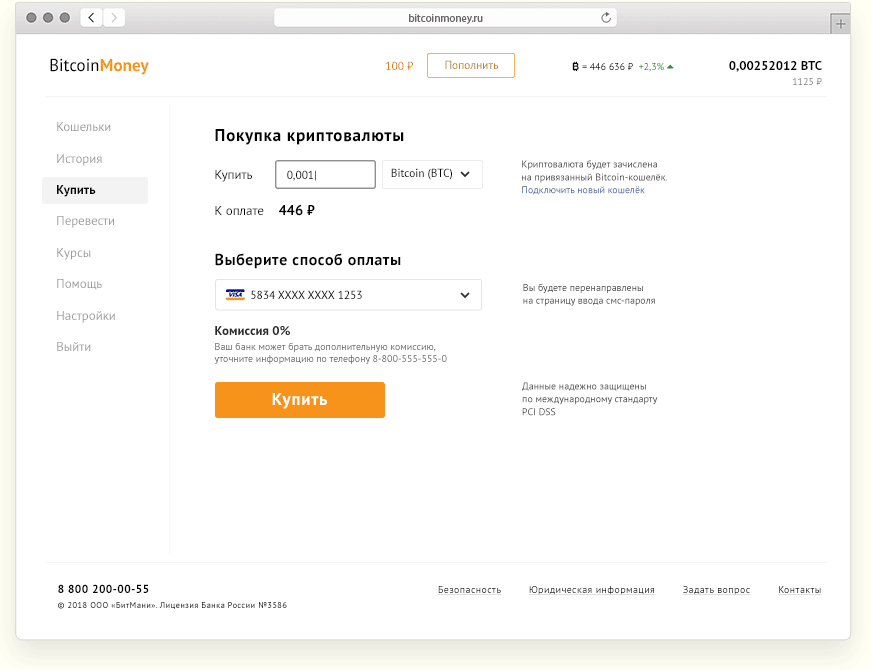This screenshot has height=670, width=872.
Task: Click the browser address bar
Action: [x=445, y=18]
